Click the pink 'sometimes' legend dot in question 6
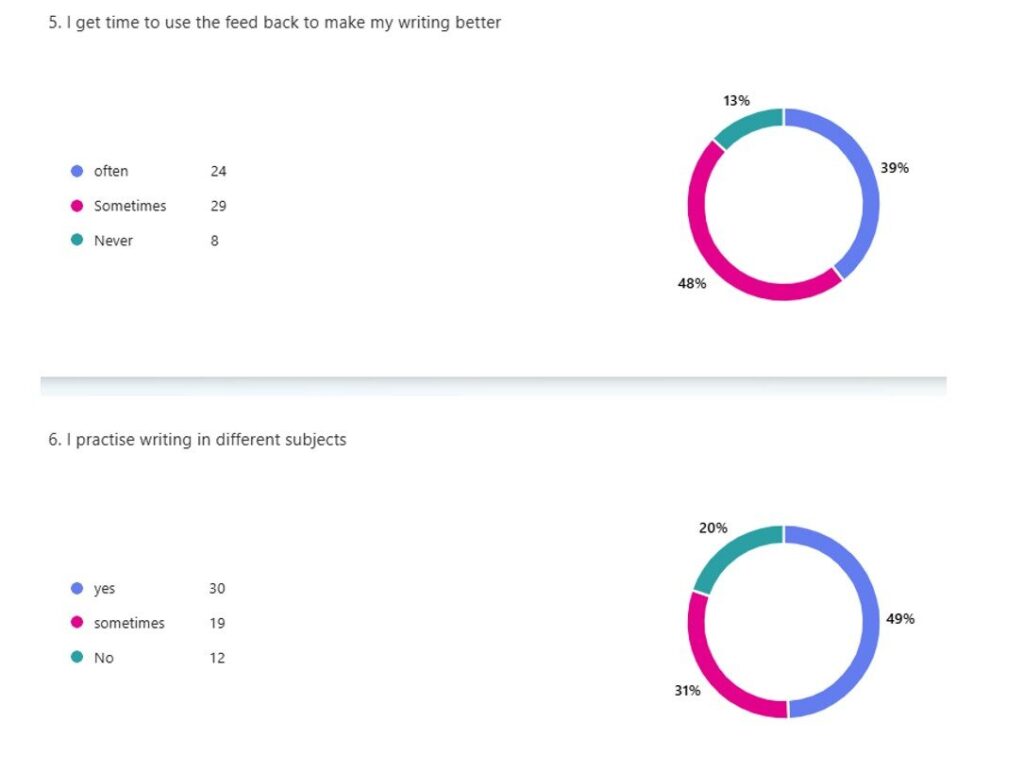 point(77,622)
